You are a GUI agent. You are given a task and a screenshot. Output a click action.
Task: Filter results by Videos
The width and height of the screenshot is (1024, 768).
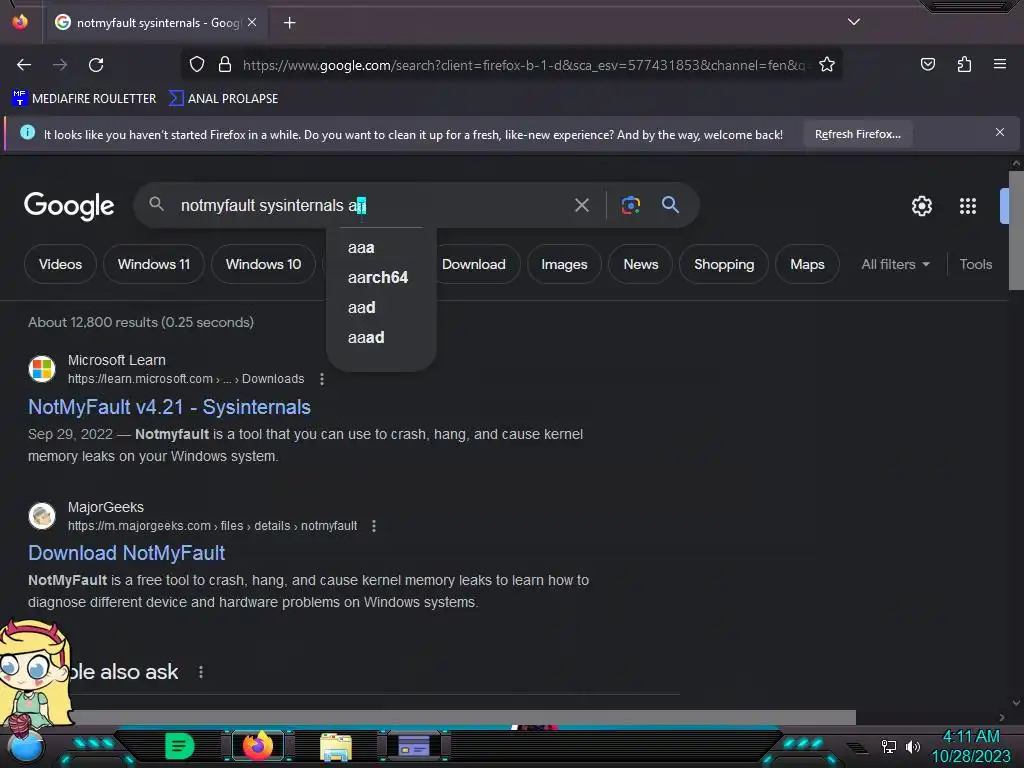tap(60, 264)
